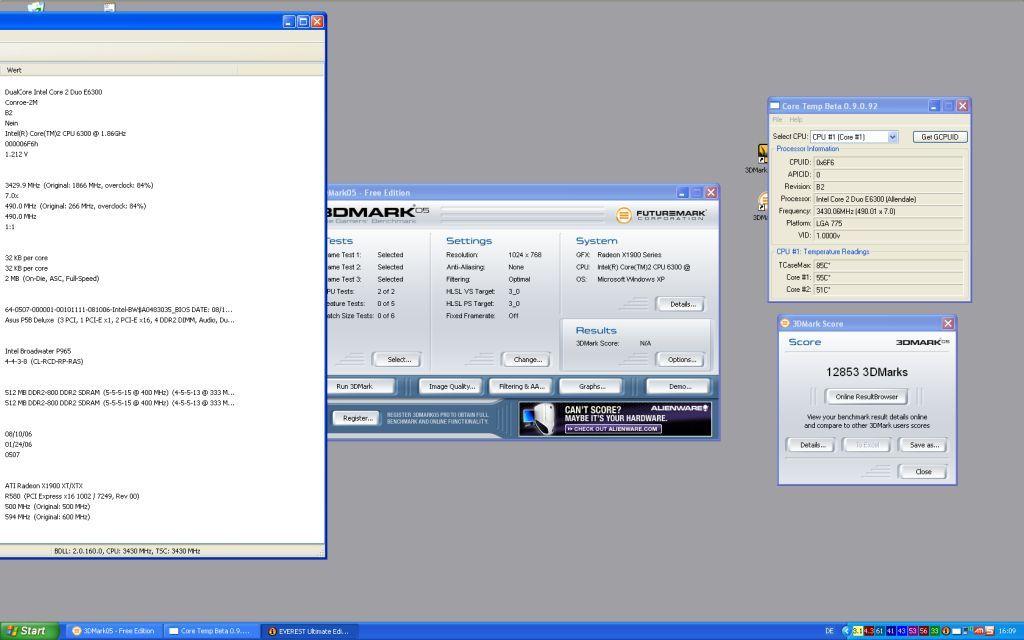Click the tray temperature icon showing 41

(891, 631)
